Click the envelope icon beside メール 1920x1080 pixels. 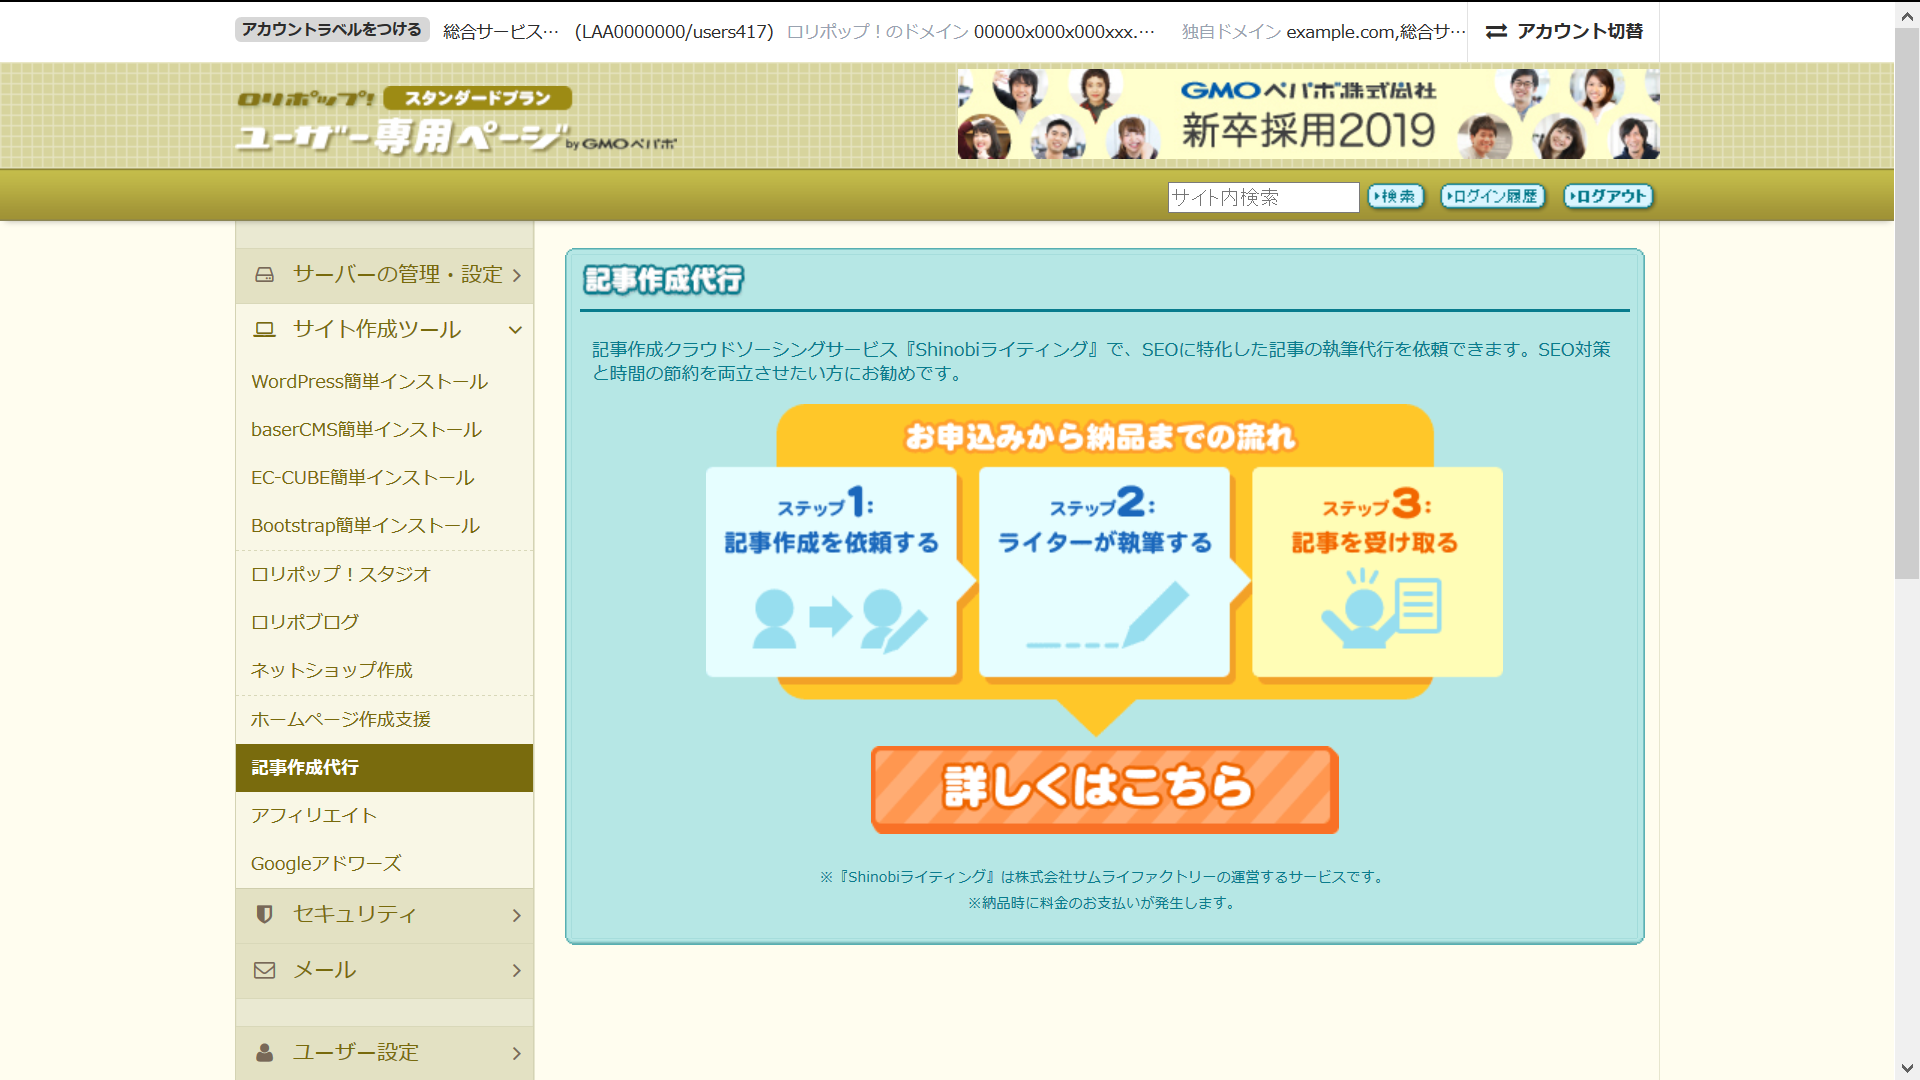tap(264, 970)
